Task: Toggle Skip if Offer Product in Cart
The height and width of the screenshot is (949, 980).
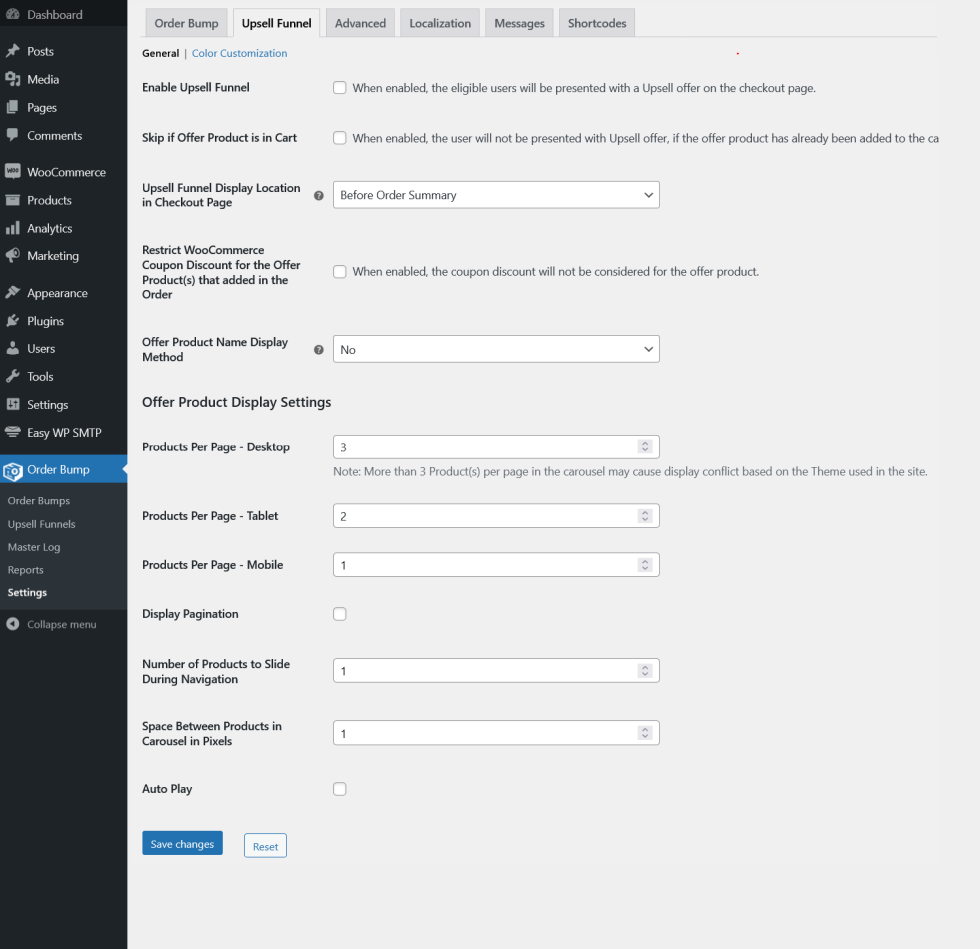Action: [x=340, y=138]
